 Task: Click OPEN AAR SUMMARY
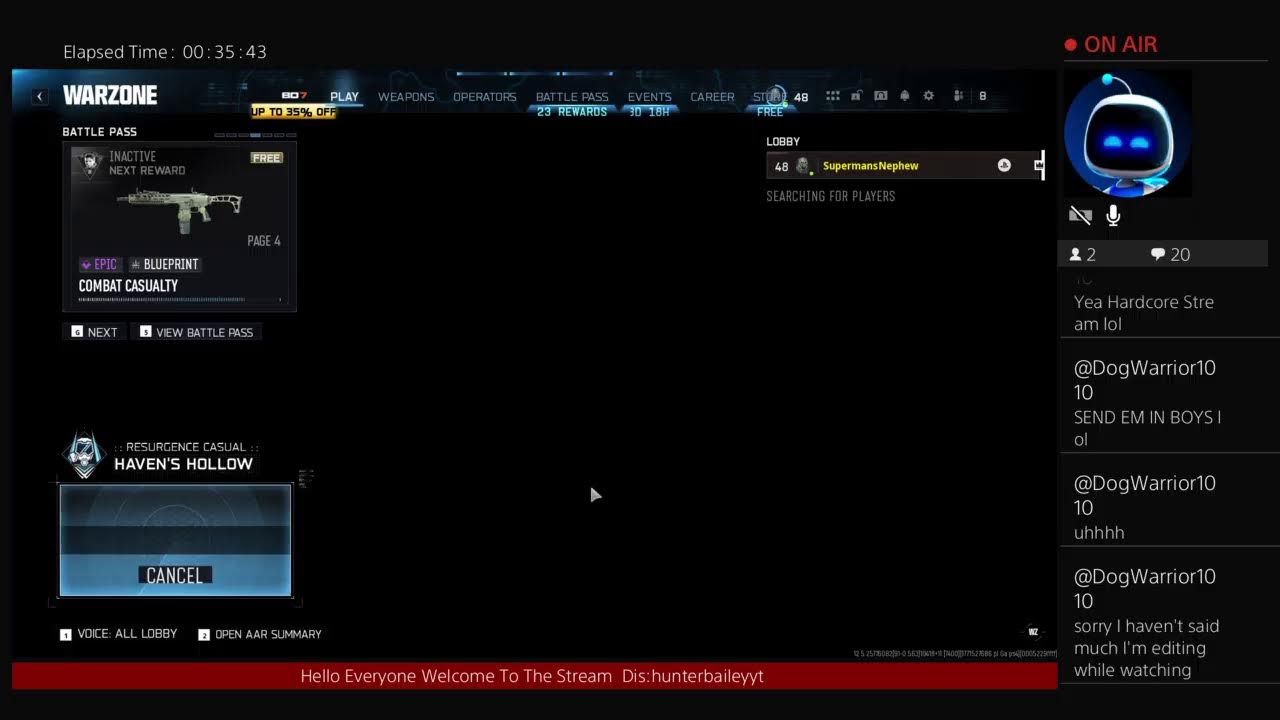pyautogui.click(x=260, y=634)
